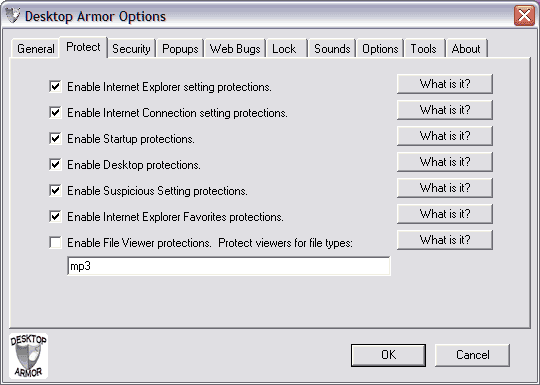540x385 pixels.
Task: Click What is it? beside Favorites protections
Action: (x=445, y=214)
